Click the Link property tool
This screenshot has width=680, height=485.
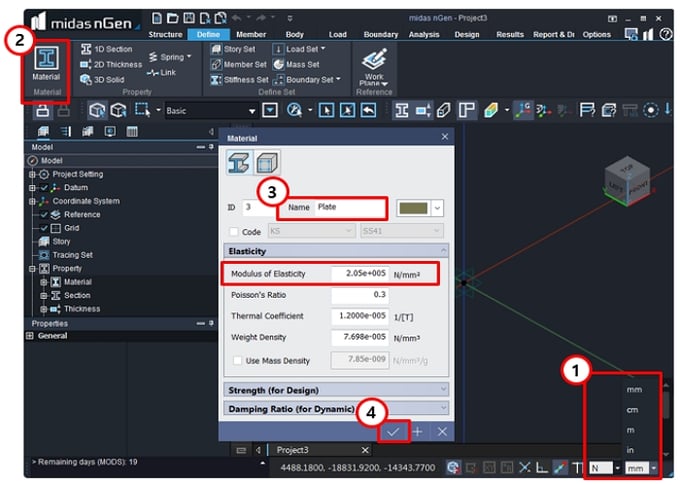pos(161,72)
